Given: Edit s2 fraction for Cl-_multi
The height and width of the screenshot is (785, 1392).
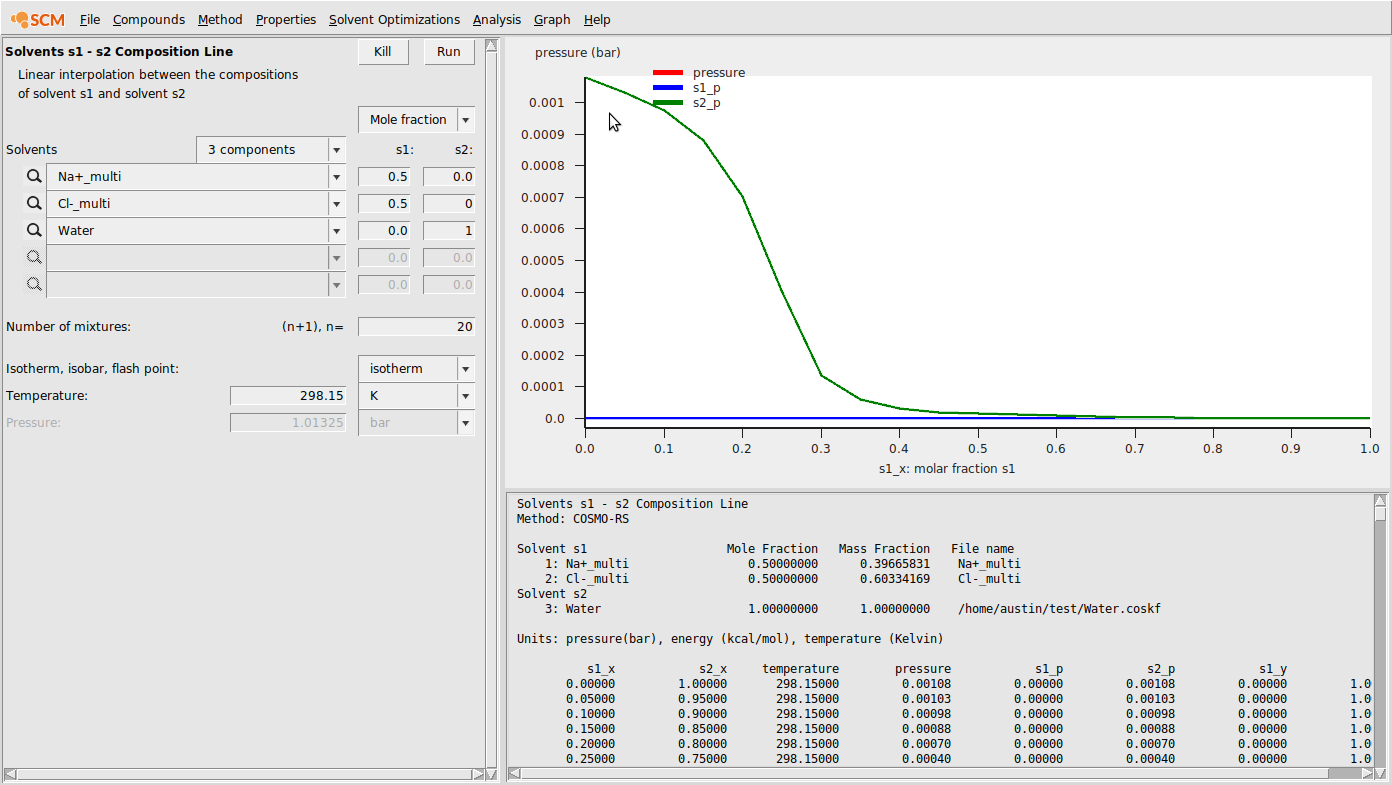Looking at the screenshot, I should (x=449, y=204).
